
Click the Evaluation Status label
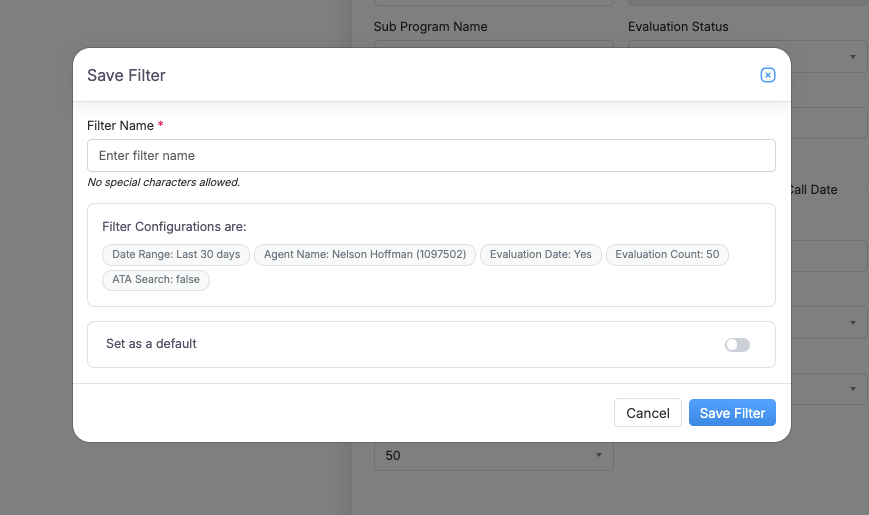click(678, 26)
